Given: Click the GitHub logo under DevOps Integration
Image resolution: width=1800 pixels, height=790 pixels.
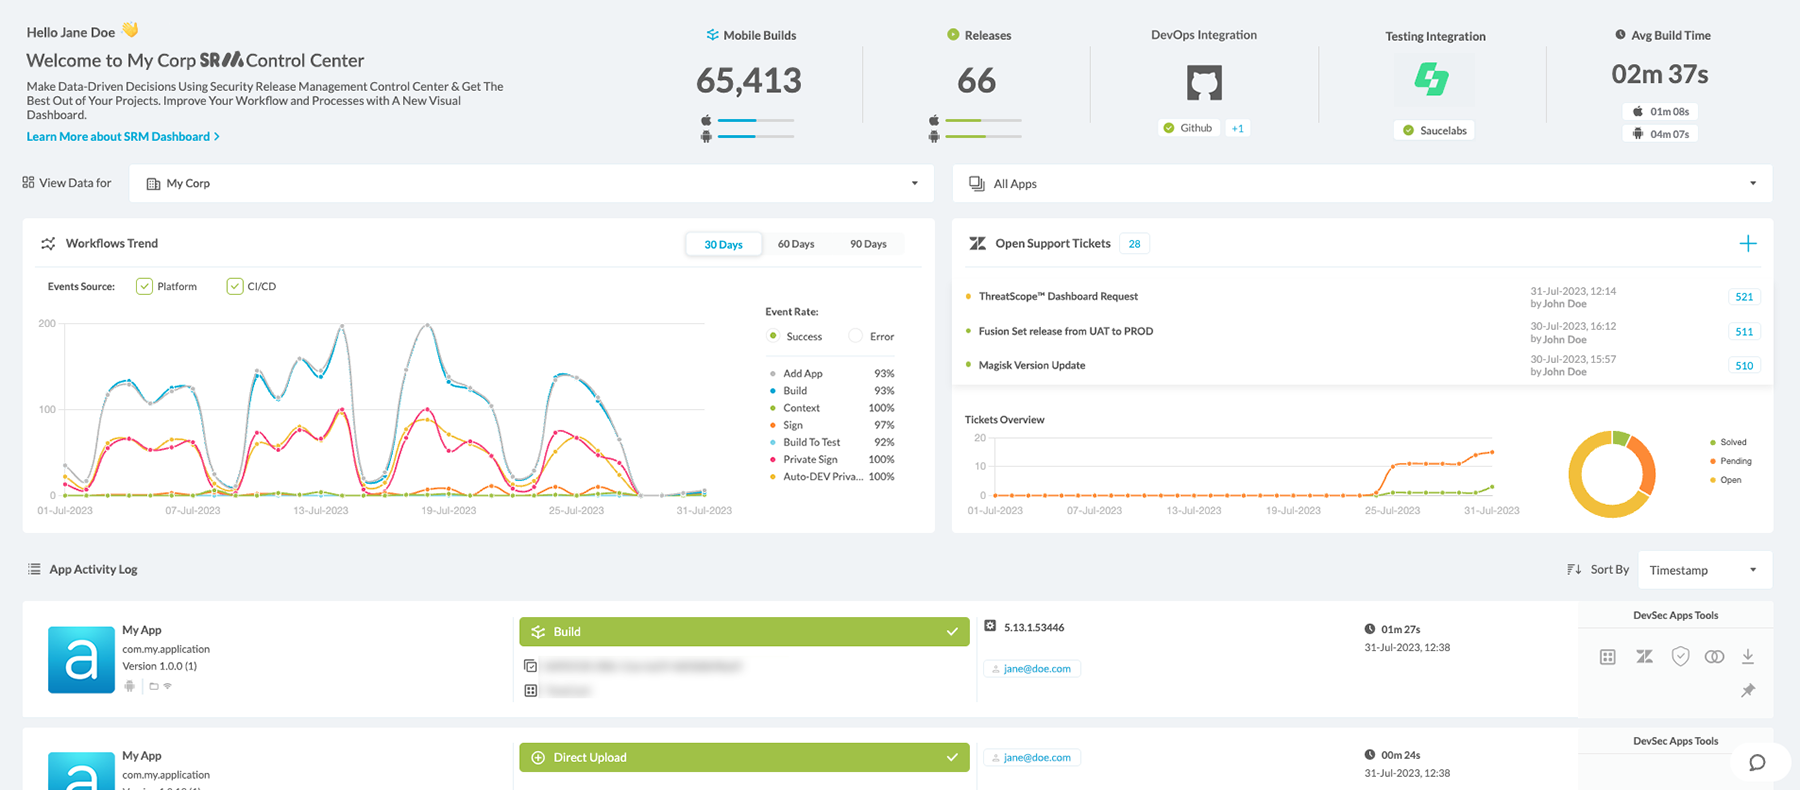Looking at the screenshot, I should click(1204, 82).
